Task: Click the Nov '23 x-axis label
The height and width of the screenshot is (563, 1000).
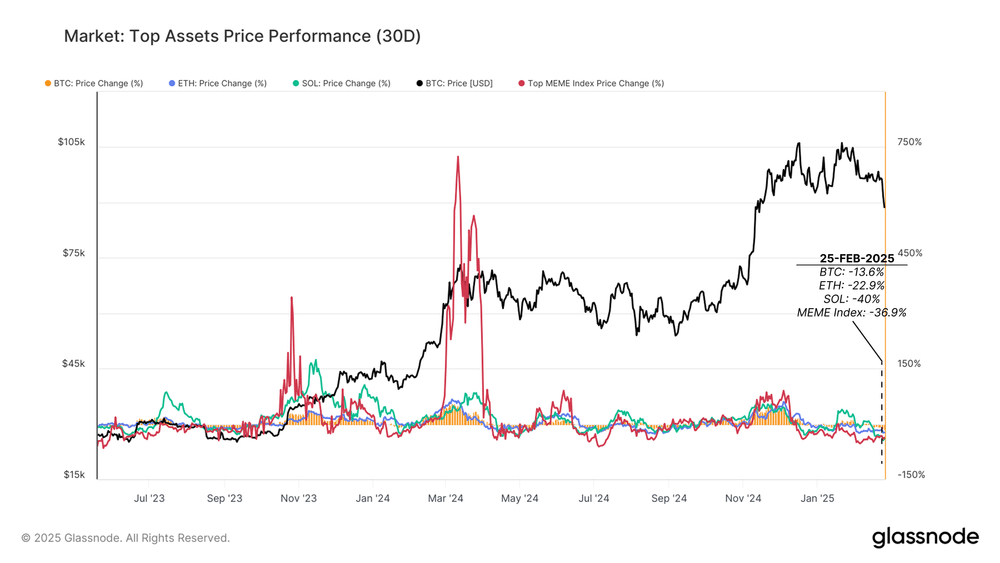Action: click(x=298, y=498)
